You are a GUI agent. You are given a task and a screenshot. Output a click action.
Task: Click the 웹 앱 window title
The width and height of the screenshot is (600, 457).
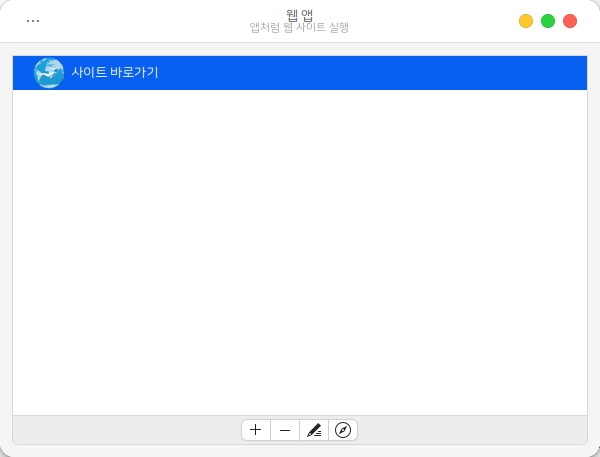point(299,14)
